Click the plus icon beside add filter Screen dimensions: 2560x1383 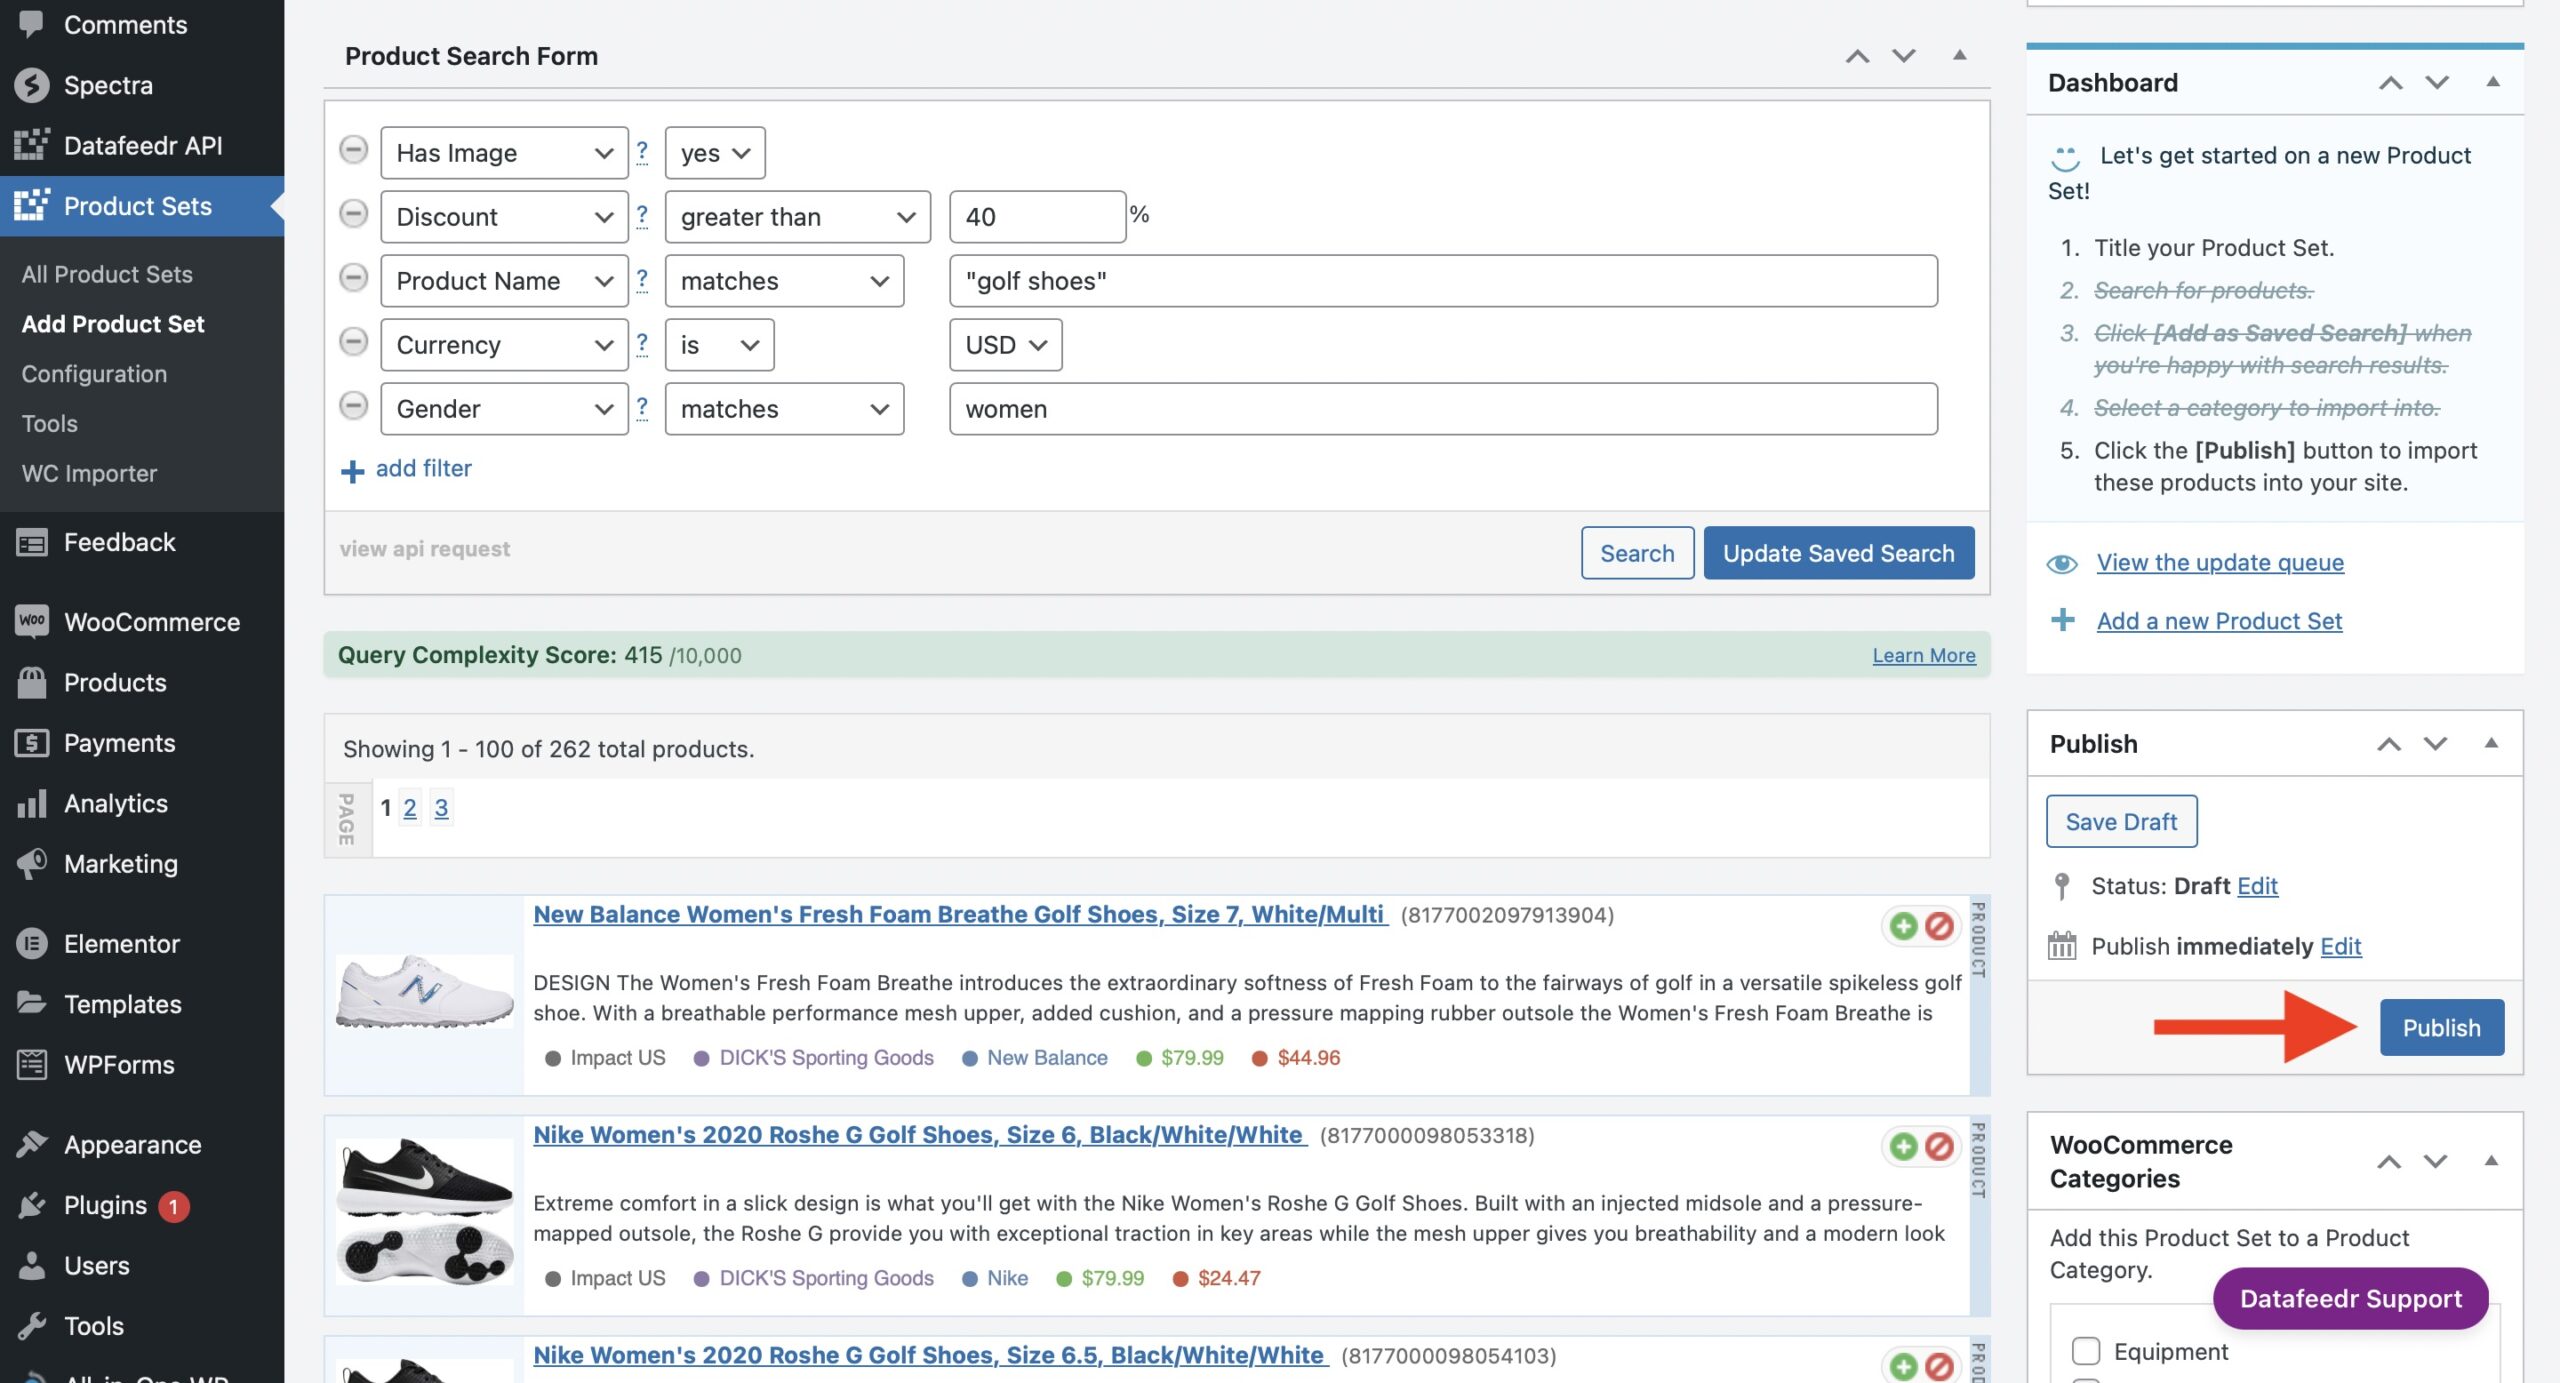352,471
